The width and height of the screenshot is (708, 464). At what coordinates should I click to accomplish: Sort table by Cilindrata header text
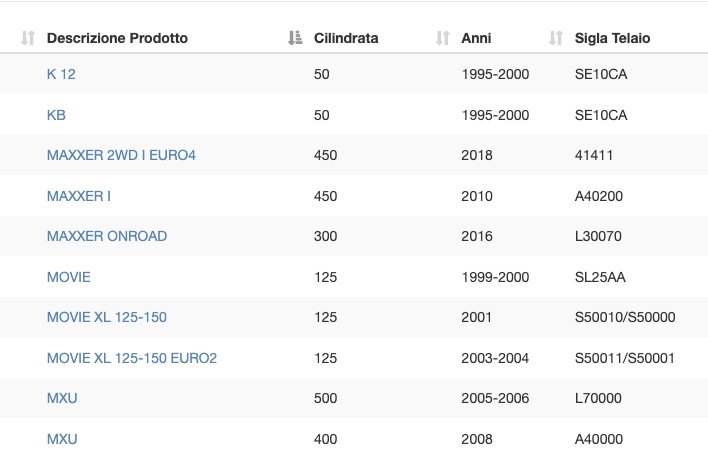(x=346, y=38)
